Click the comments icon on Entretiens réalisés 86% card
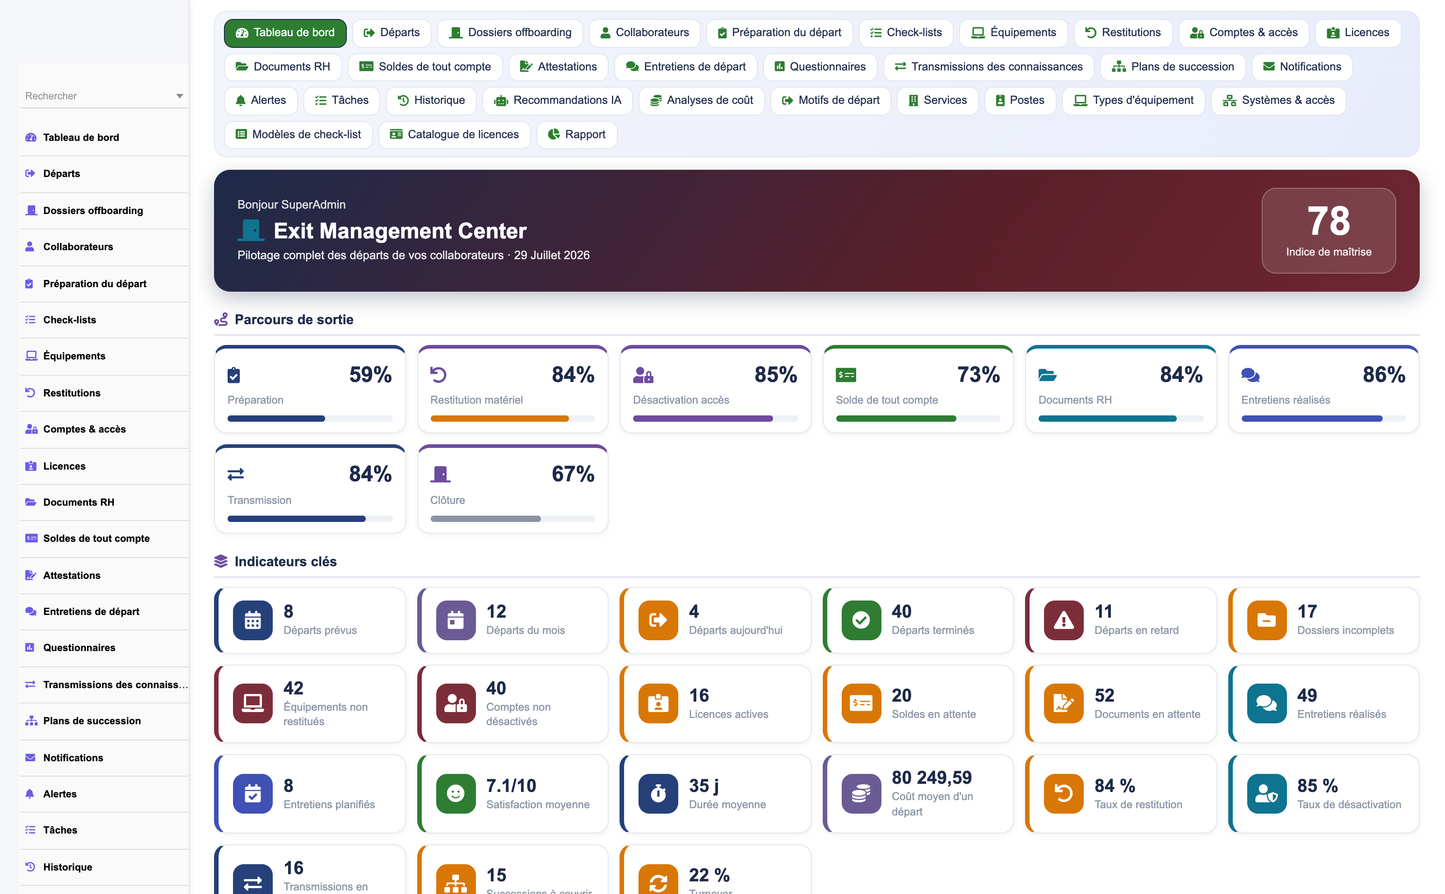This screenshot has width=1445, height=894. point(1250,375)
